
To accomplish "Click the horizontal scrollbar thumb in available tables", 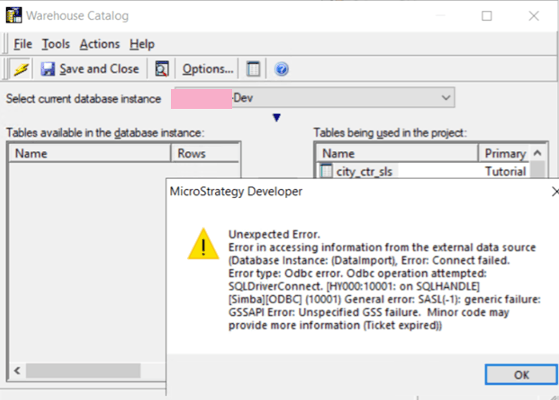I will tap(83, 371).
